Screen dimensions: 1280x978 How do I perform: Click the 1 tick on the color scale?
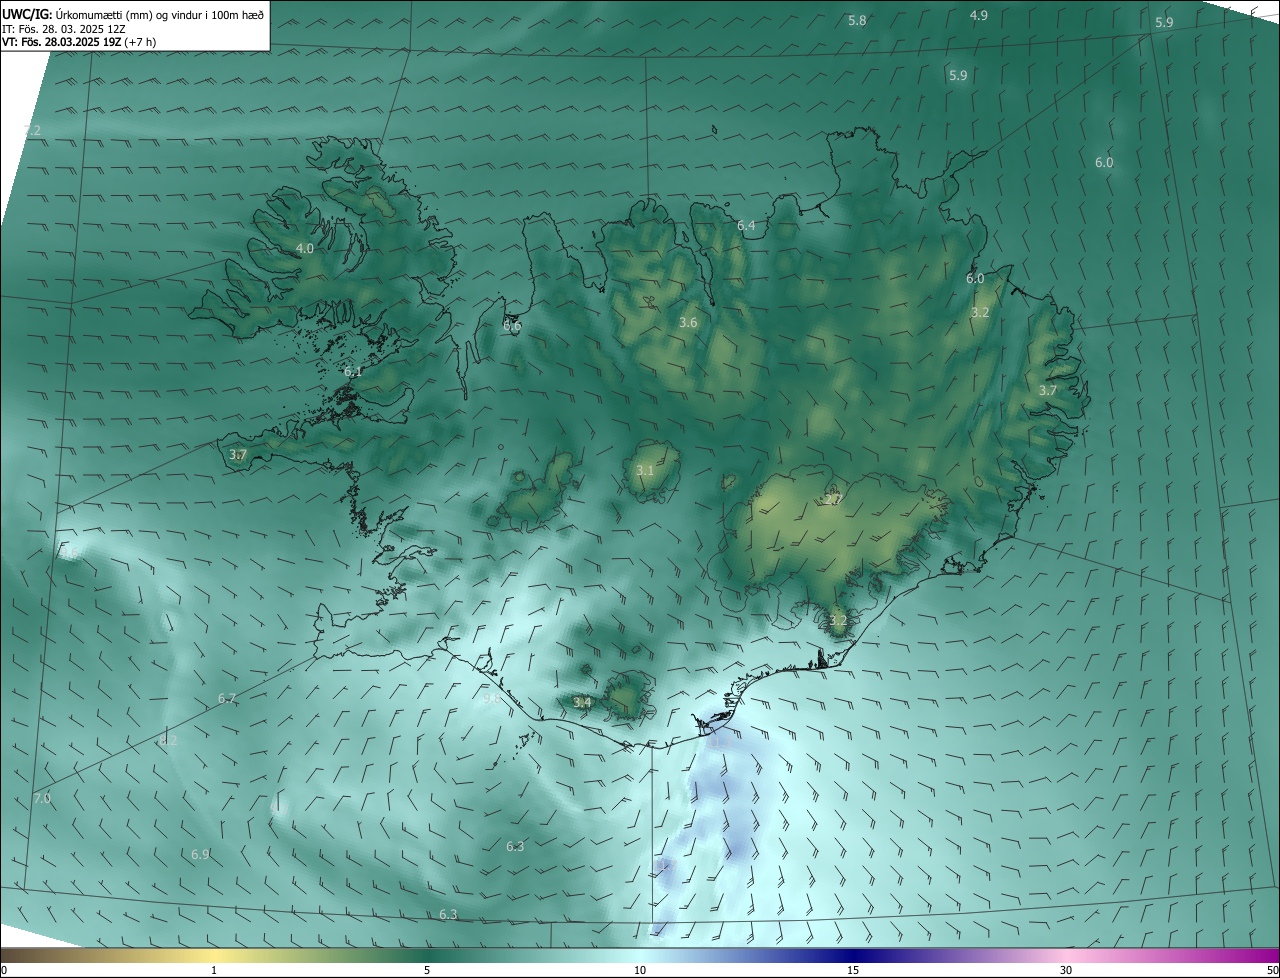pos(214,970)
